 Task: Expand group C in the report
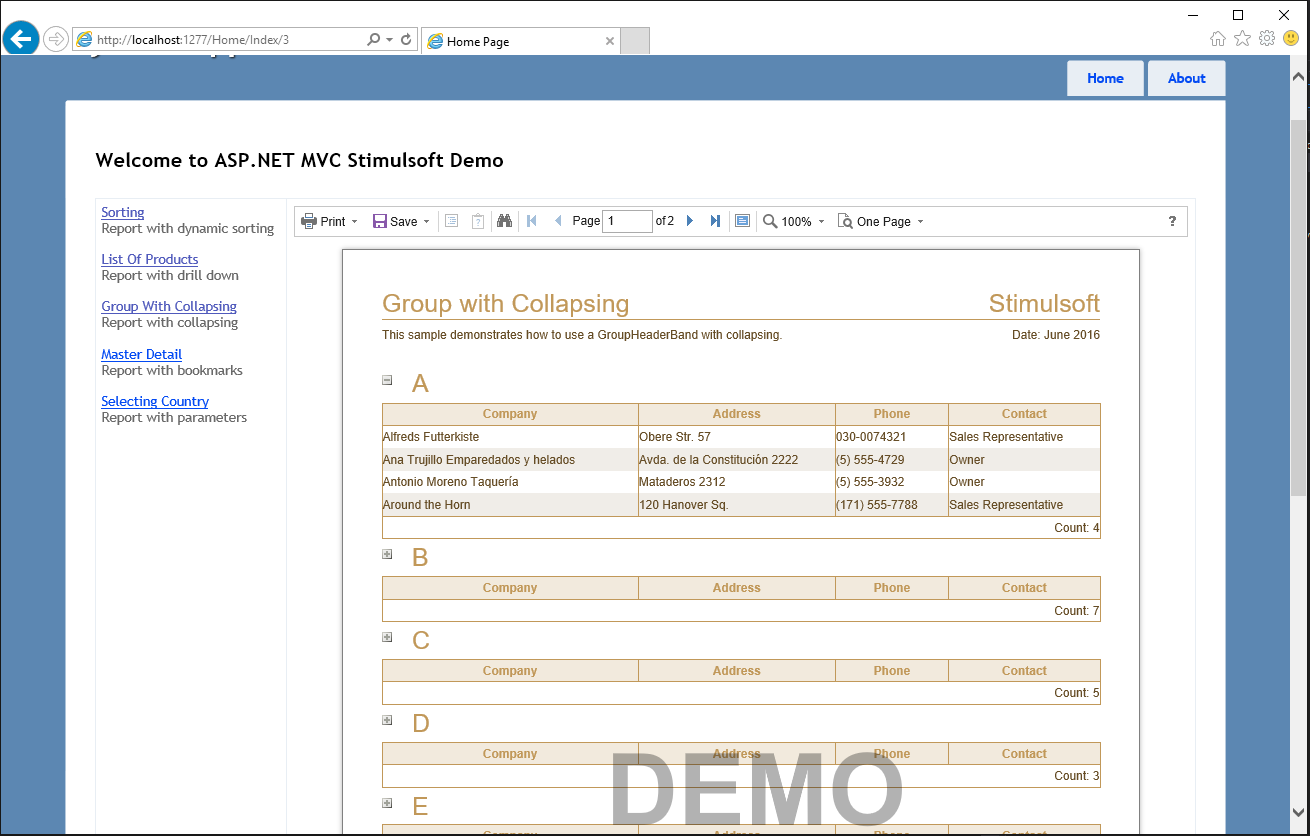[x=387, y=637]
